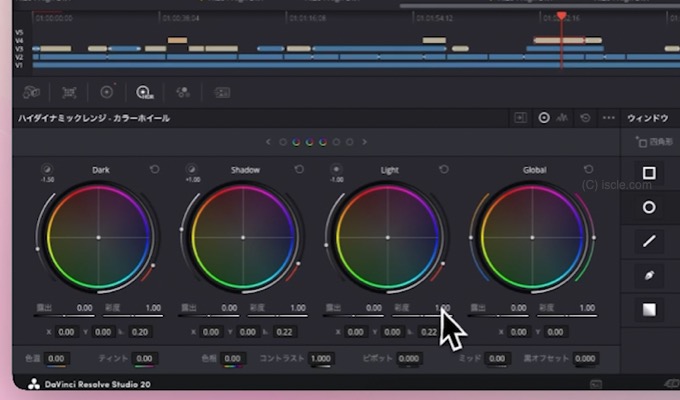Open the HDR palette three-dots options menu

607,118
